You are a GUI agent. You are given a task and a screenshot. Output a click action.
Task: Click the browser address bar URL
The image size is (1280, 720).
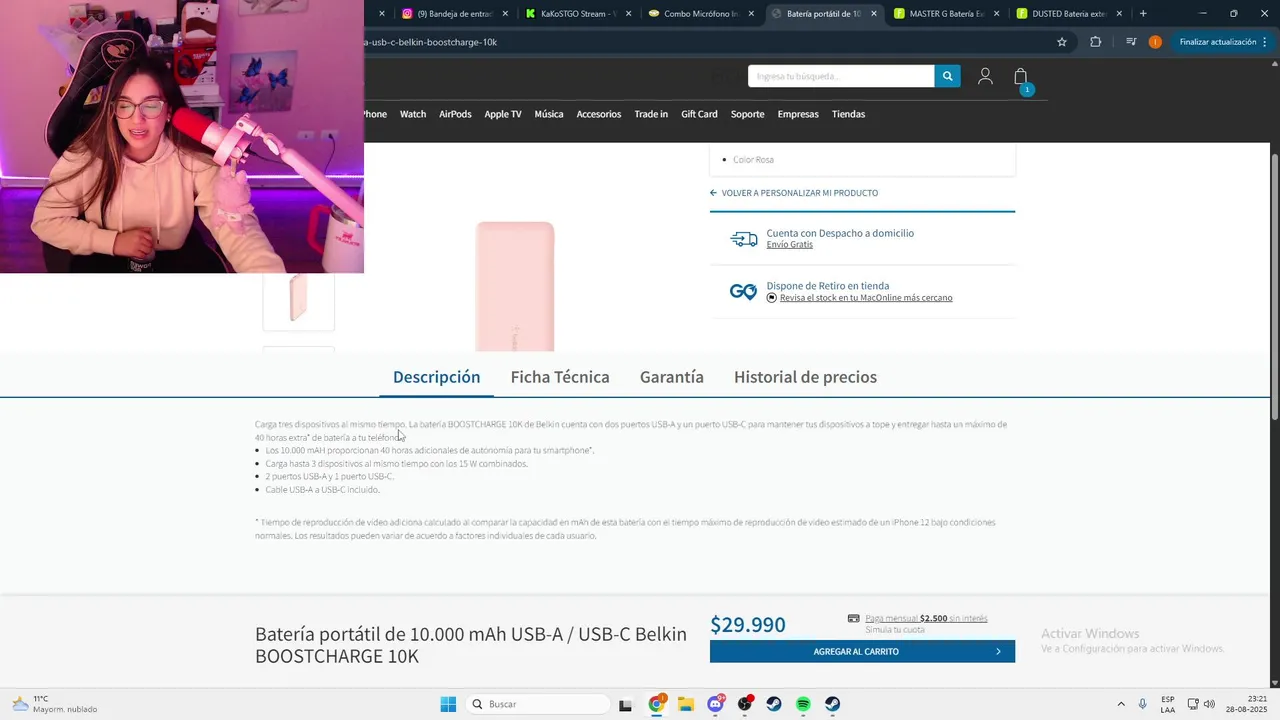coord(432,42)
